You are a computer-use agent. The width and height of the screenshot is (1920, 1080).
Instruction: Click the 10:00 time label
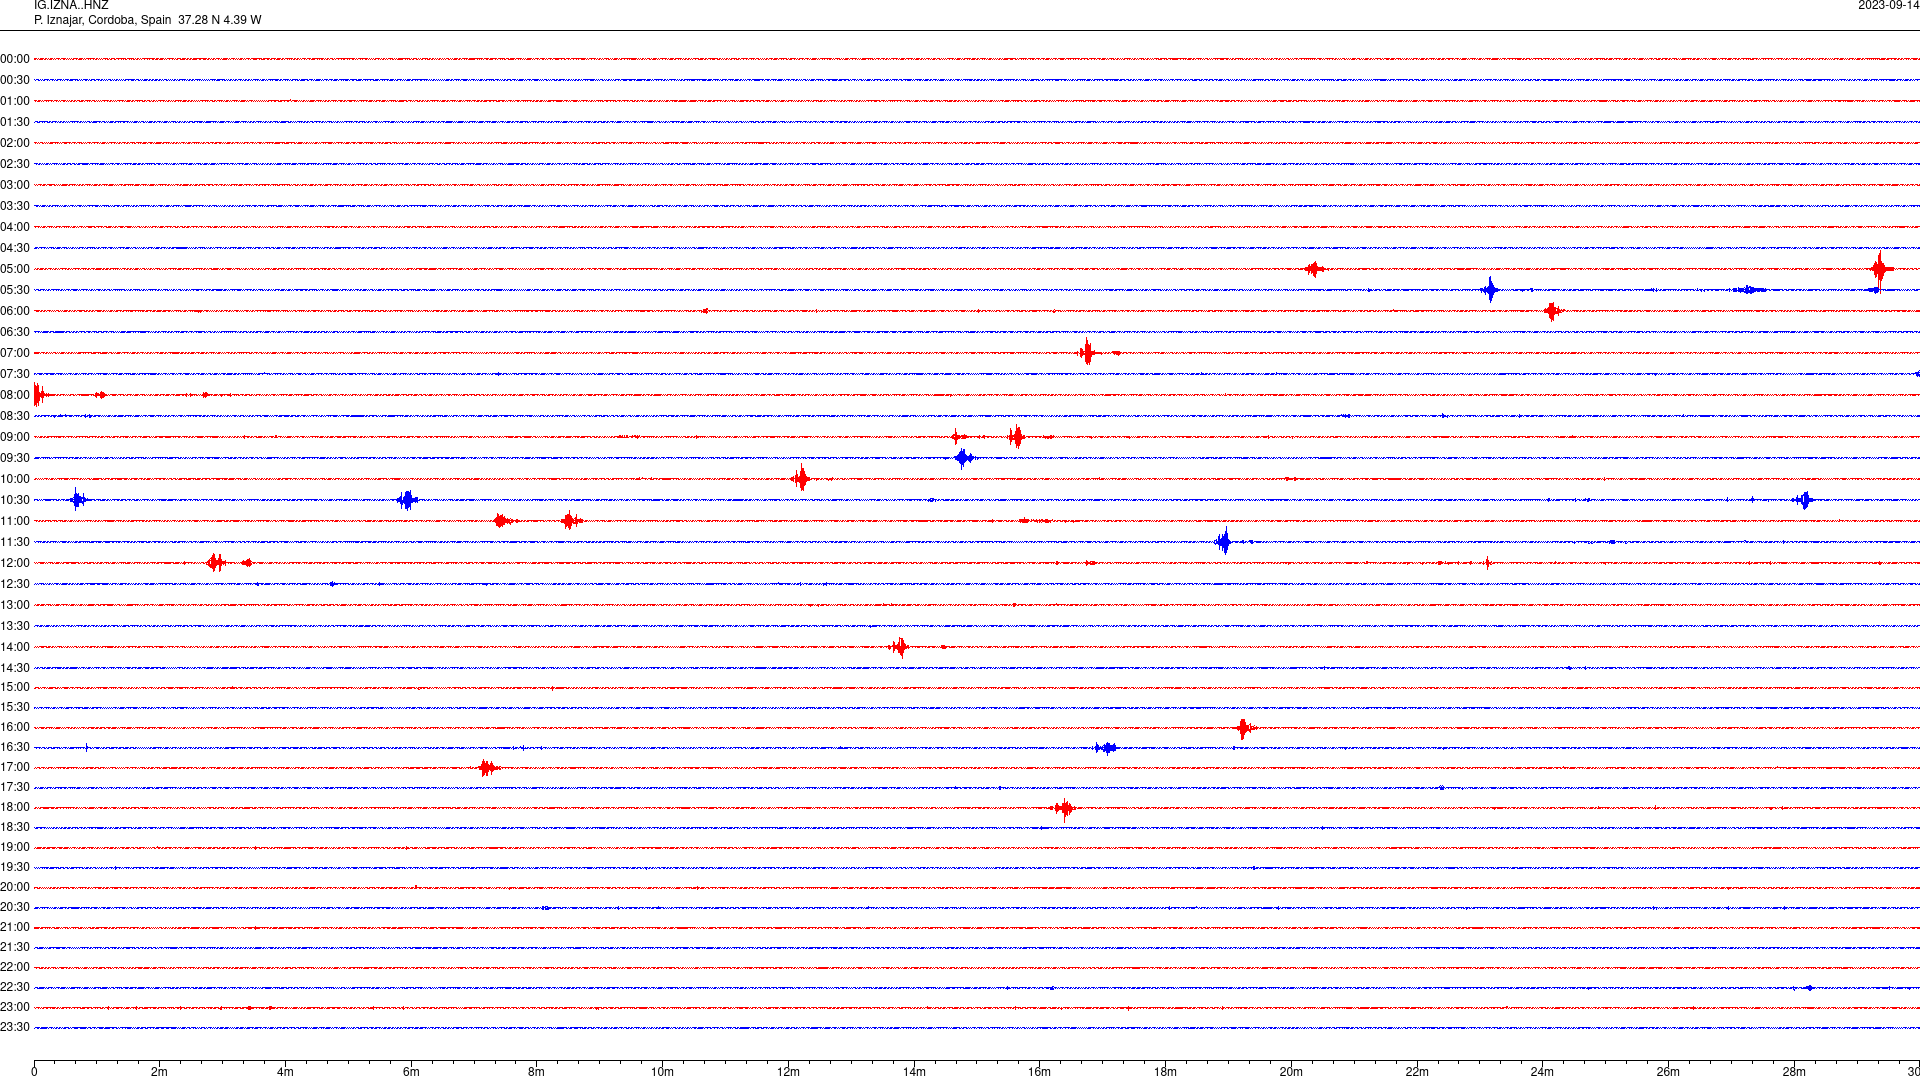[15, 479]
